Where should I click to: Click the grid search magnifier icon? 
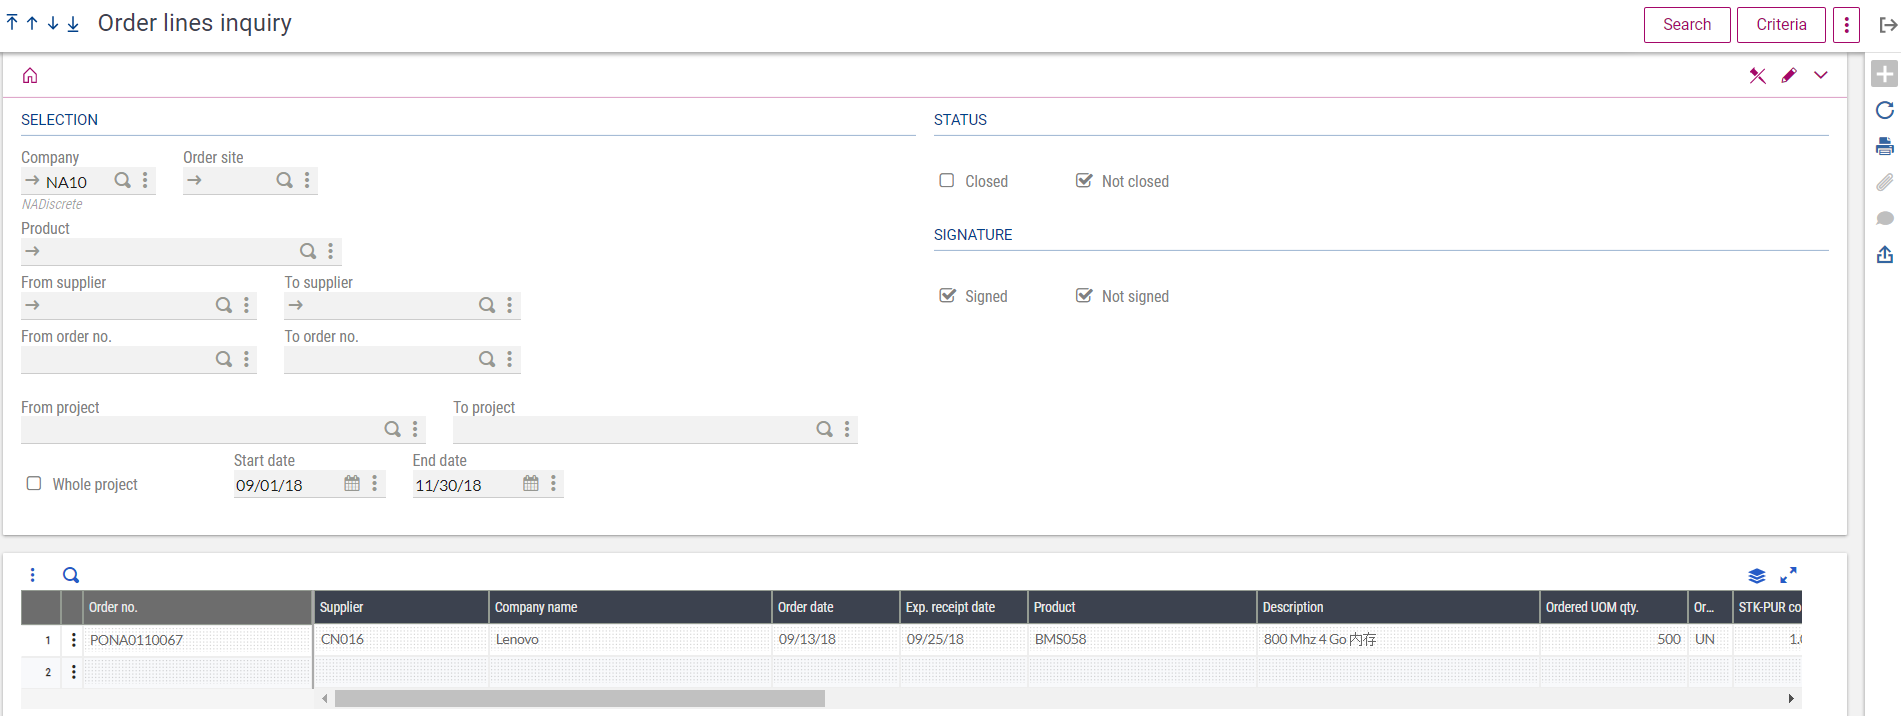[x=71, y=575]
